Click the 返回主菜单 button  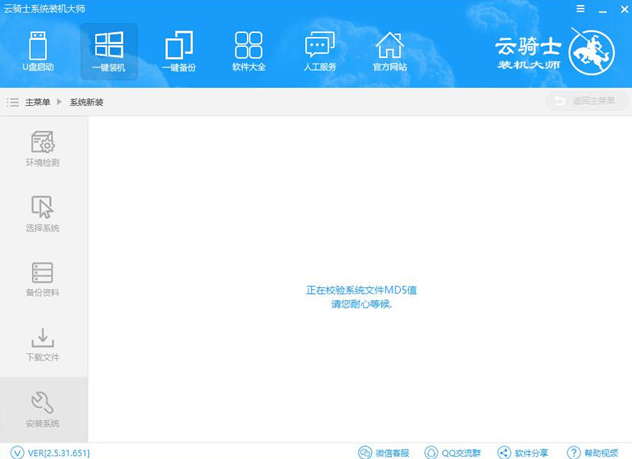tap(586, 101)
